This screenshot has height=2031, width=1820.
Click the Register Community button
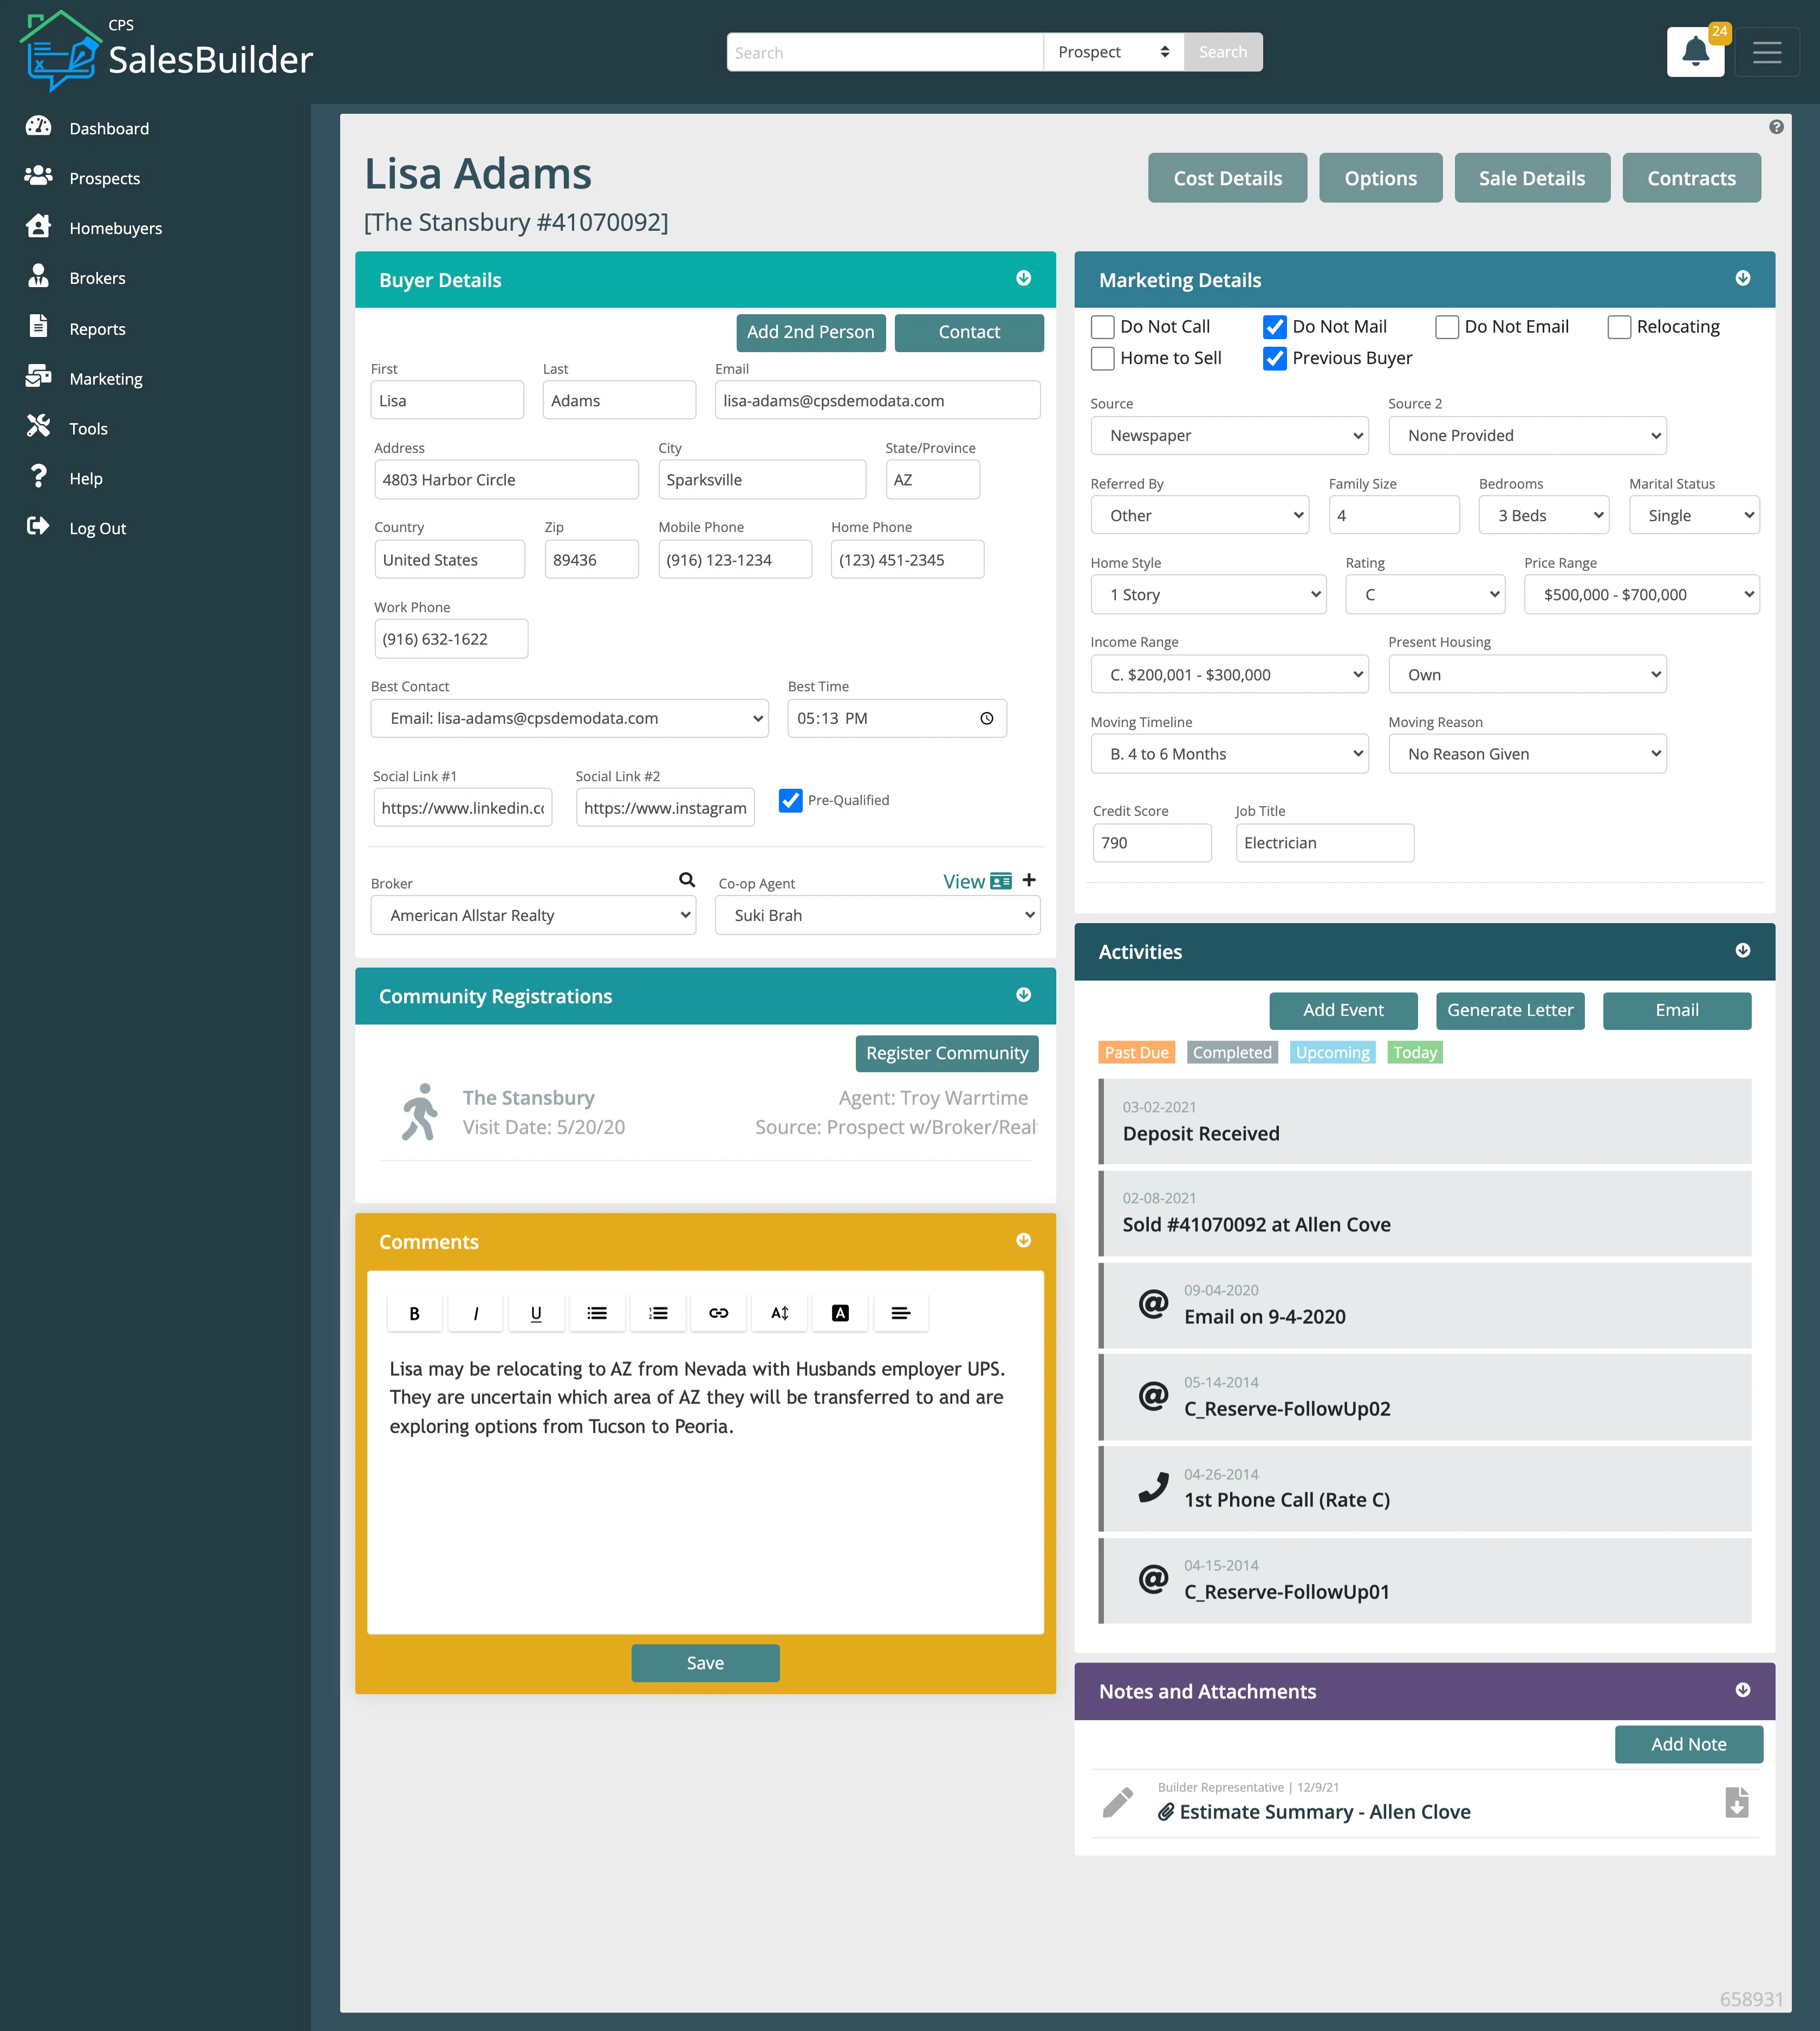coord(946,1053)
